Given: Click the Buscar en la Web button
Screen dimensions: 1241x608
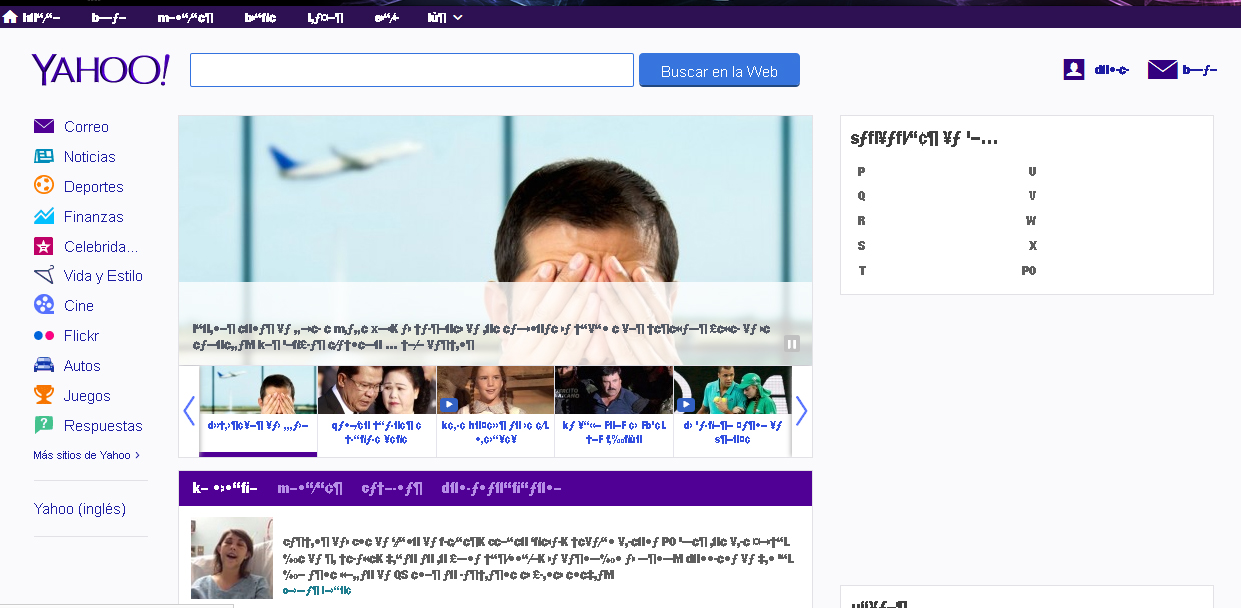Looking at the screenshot, I should click(x=719, y=71).
